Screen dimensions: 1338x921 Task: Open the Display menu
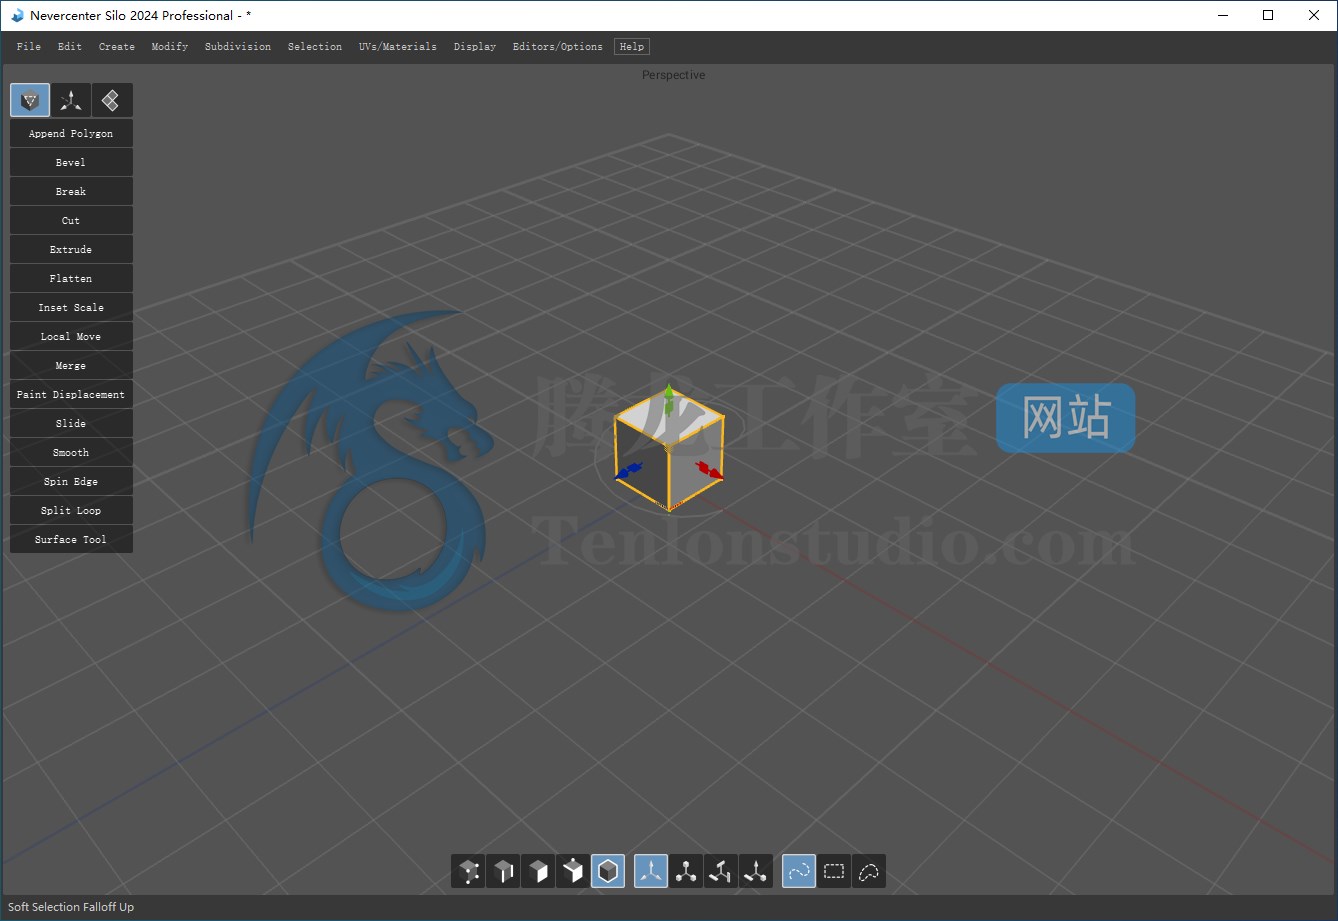coord(475,47)
